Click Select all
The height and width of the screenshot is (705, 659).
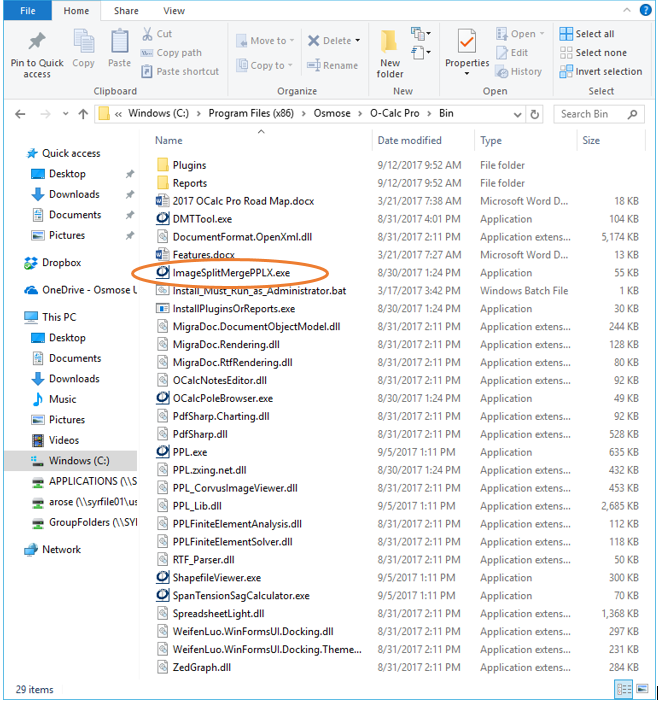587,34
